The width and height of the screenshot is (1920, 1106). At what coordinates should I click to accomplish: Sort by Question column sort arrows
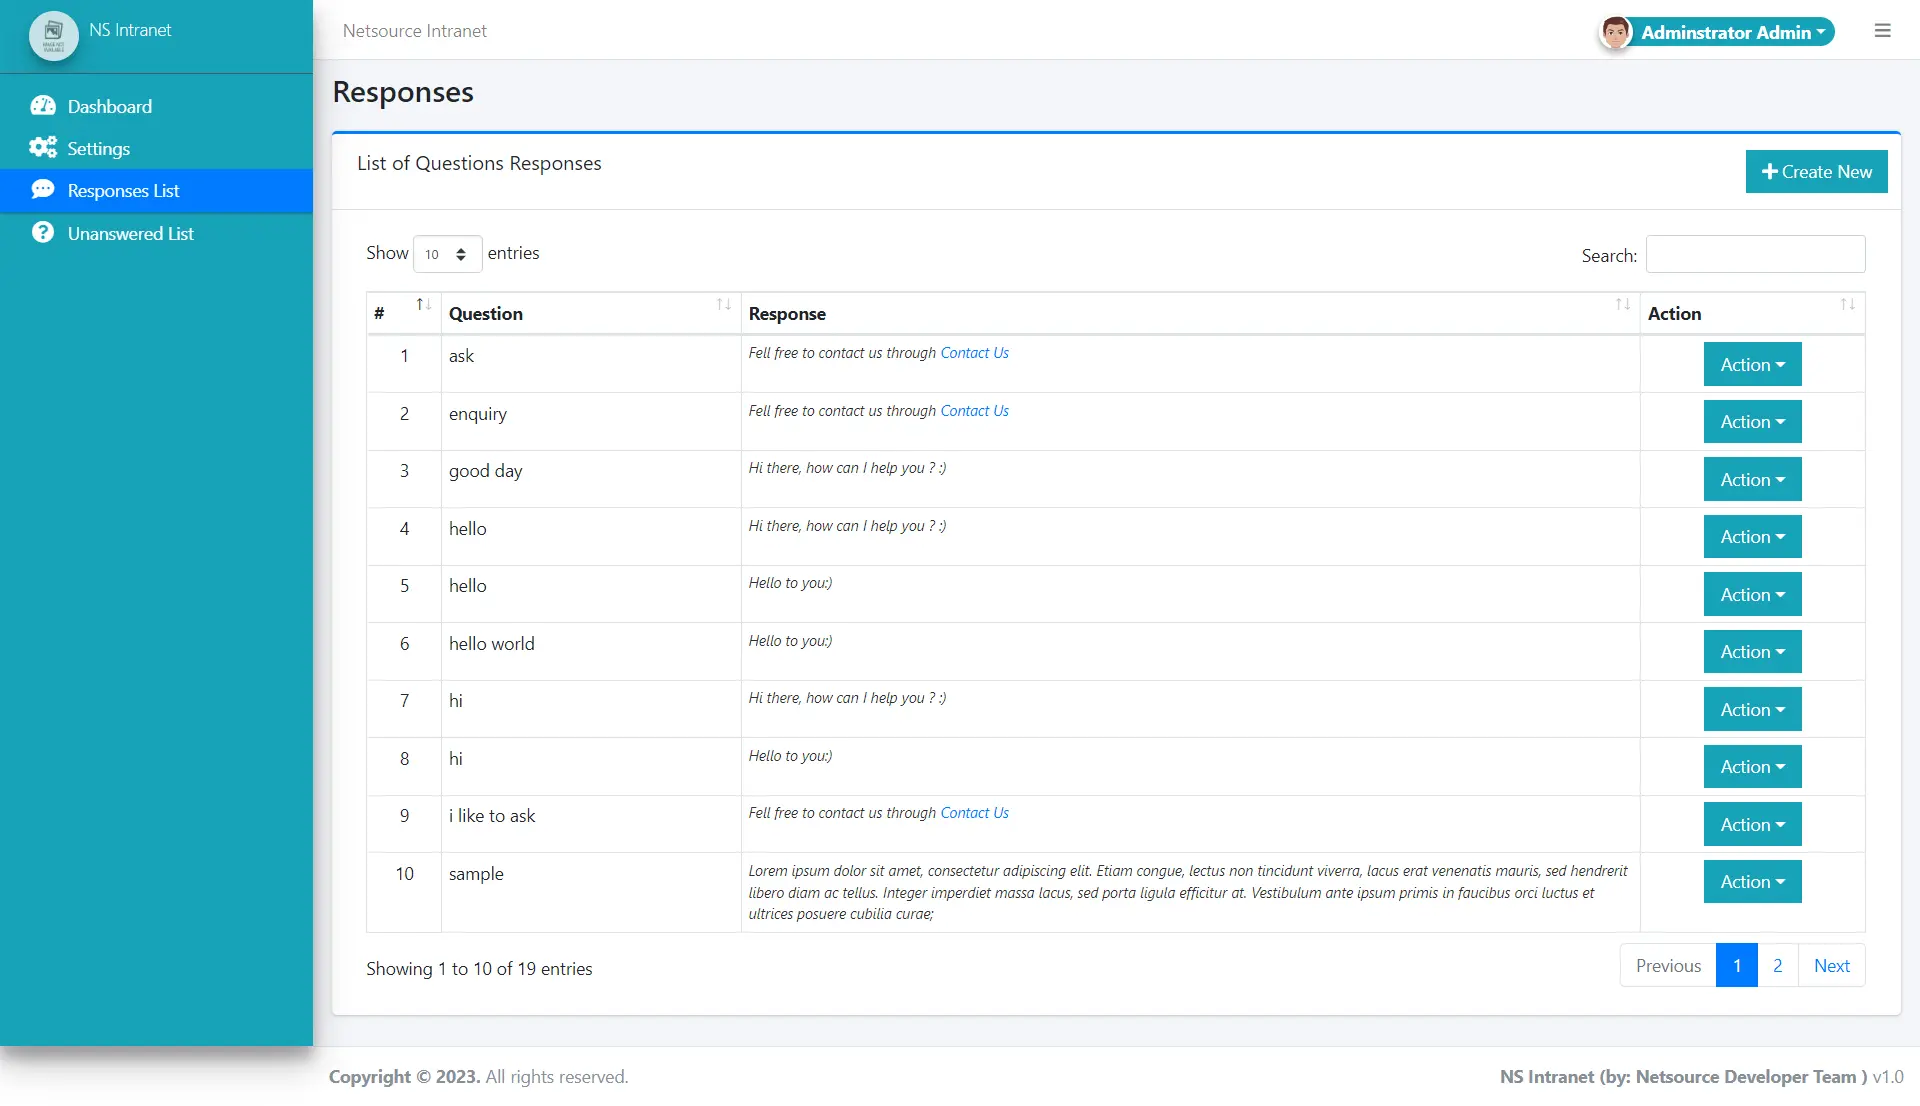tap(724, 305)
